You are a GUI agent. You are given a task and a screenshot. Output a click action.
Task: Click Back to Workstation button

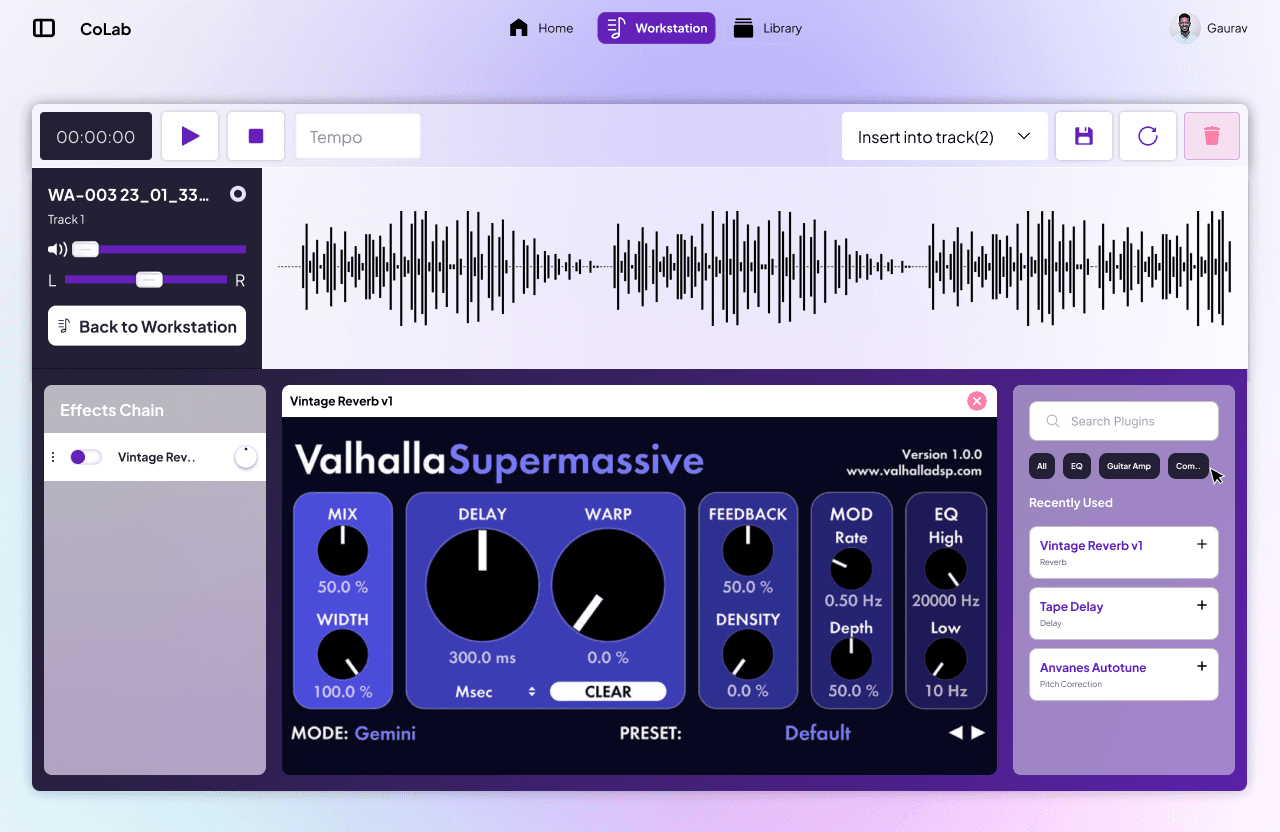point(147,326)
